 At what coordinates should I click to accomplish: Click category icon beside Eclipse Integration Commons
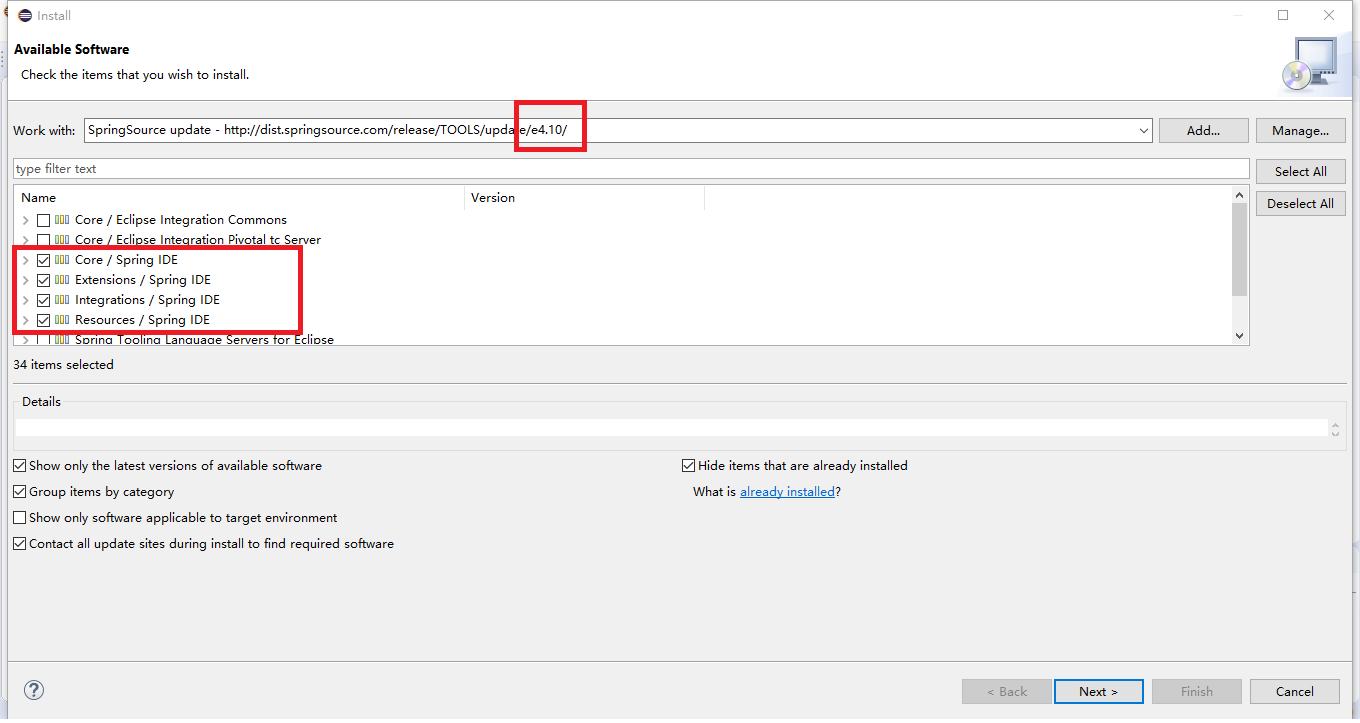tap(62, 220)
